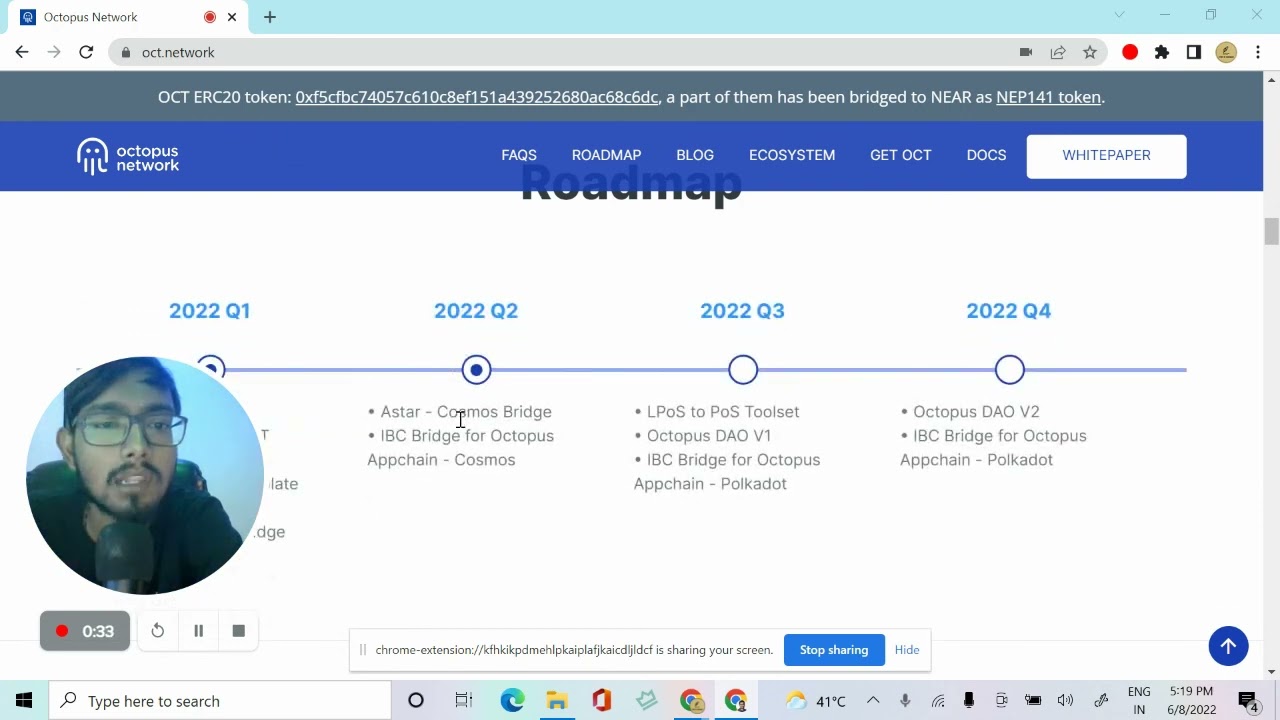Image resolution: width=1280 pixels, height=720 pixels.
Task: Open the Chrome profile avatar
Action: coord(1226,52)
